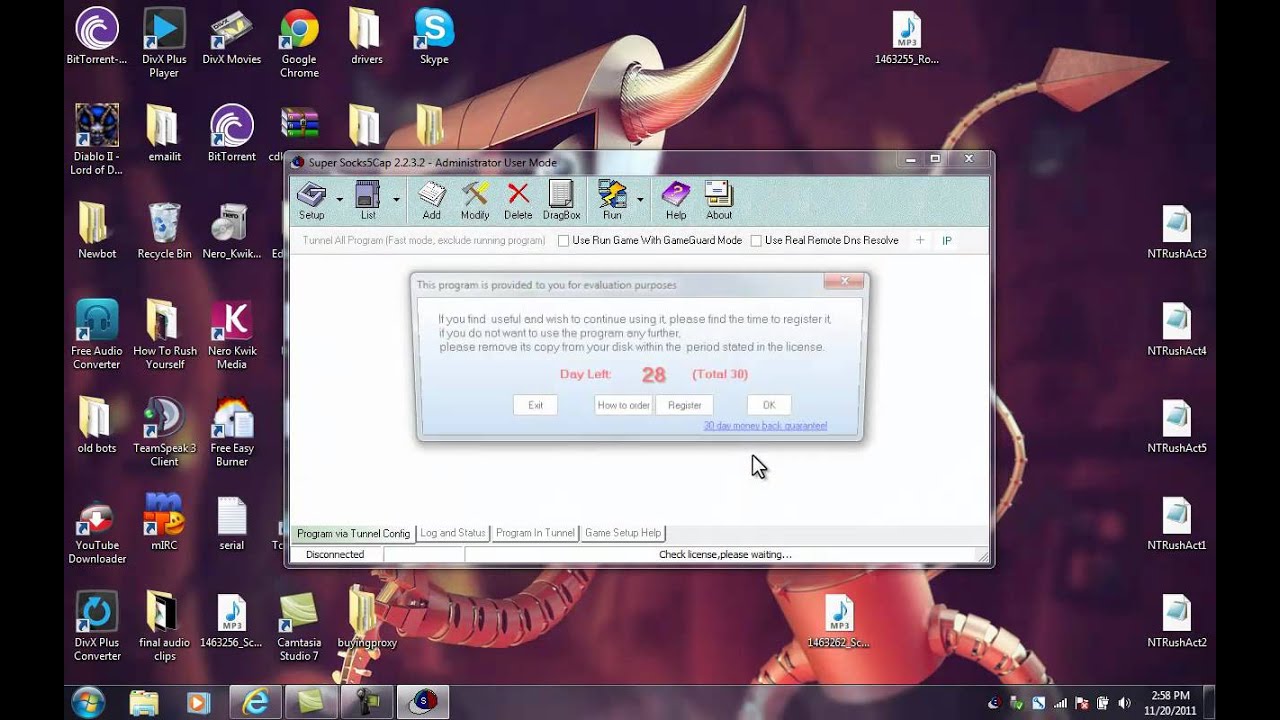This screenshot has height=720, width=1280.
Task: Click OK in the evaluation dialog
Action: pos(769,405)
